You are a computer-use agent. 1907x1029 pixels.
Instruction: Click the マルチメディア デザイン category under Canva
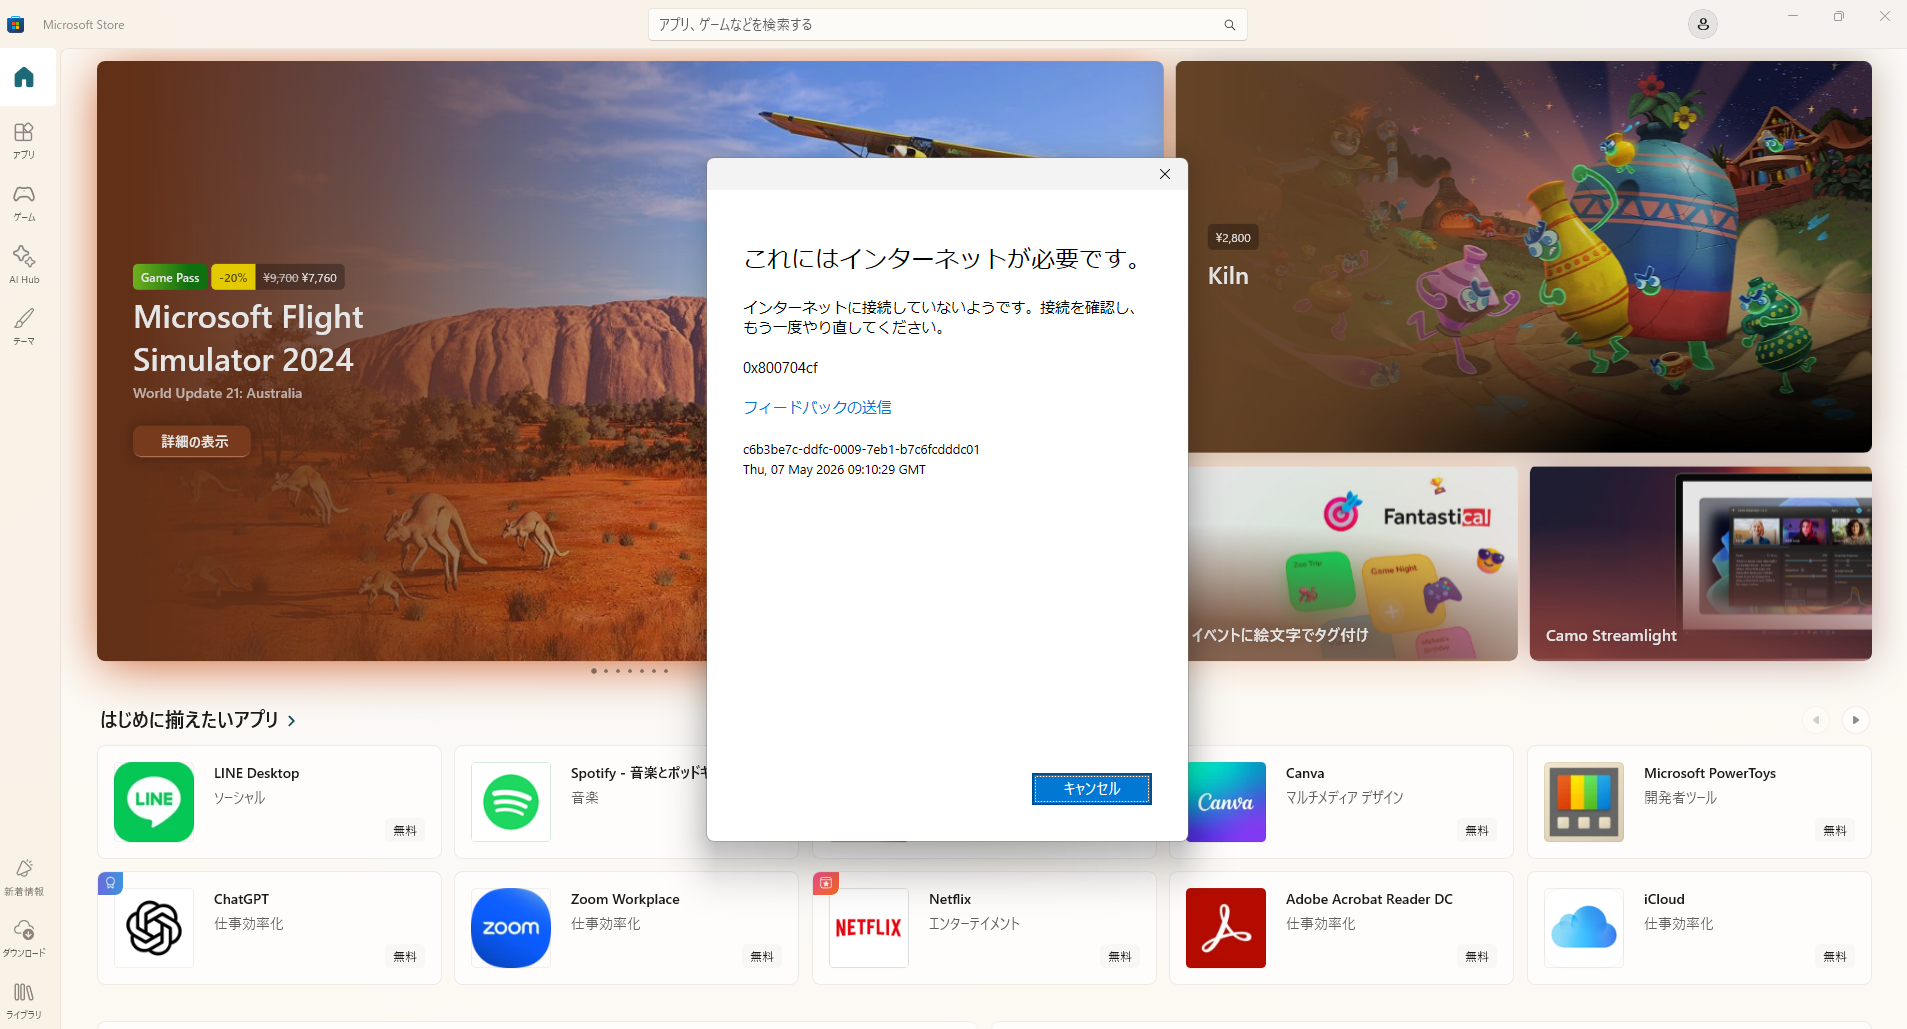[x=1344, y=798]
